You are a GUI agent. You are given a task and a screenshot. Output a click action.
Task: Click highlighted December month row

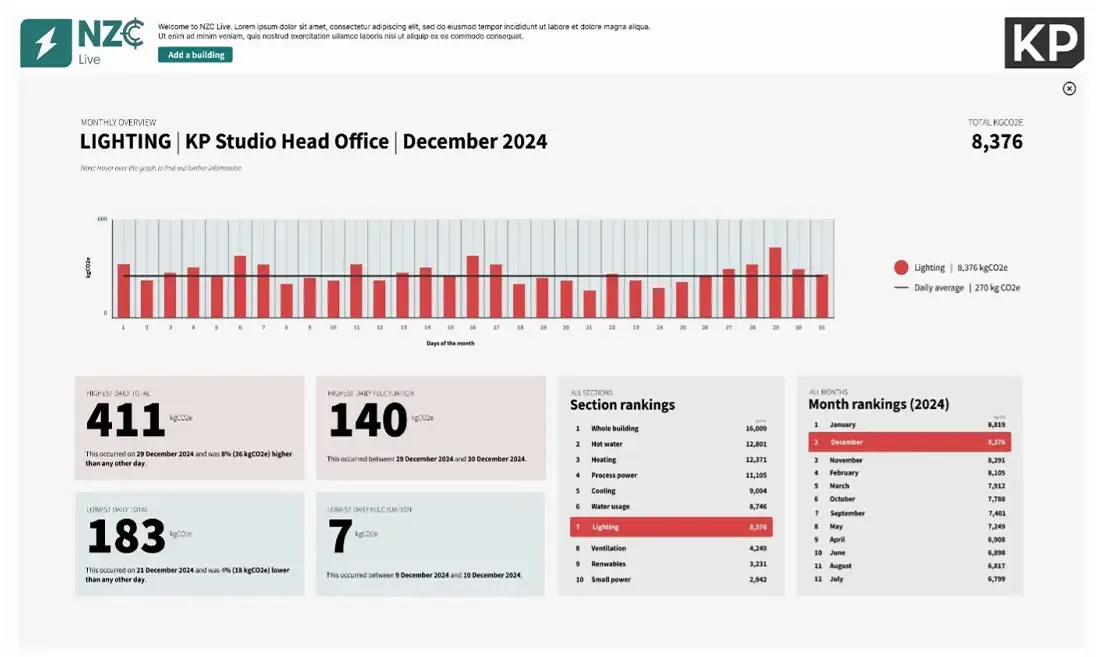tap(909, 442)
